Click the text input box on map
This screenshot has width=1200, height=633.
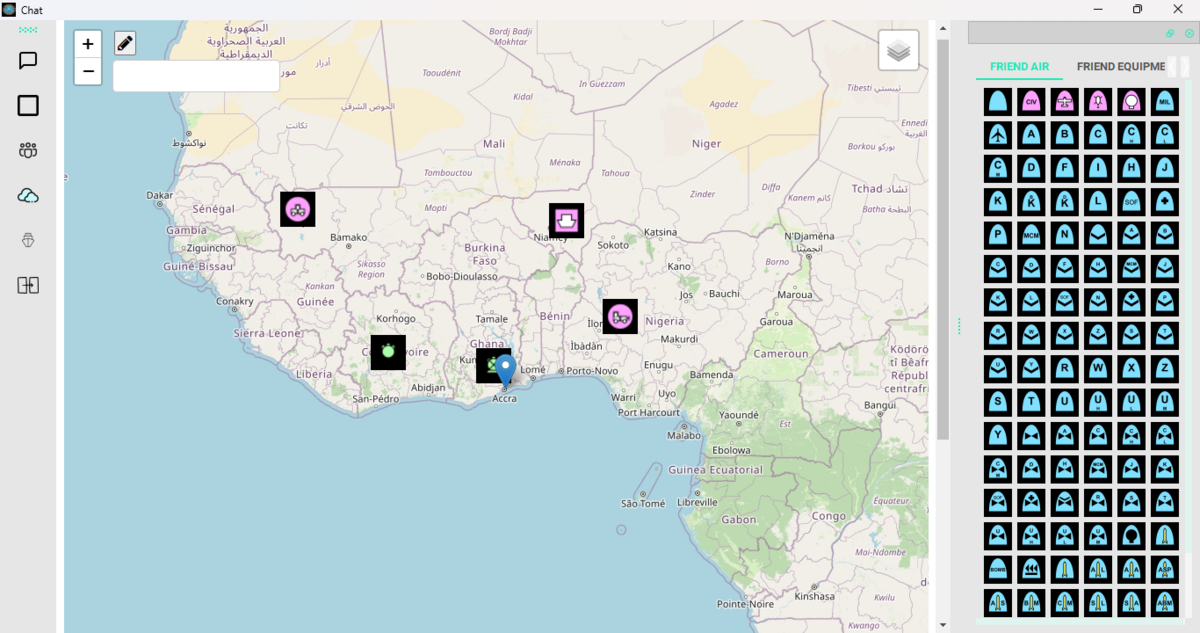click(x=196, y=77)
